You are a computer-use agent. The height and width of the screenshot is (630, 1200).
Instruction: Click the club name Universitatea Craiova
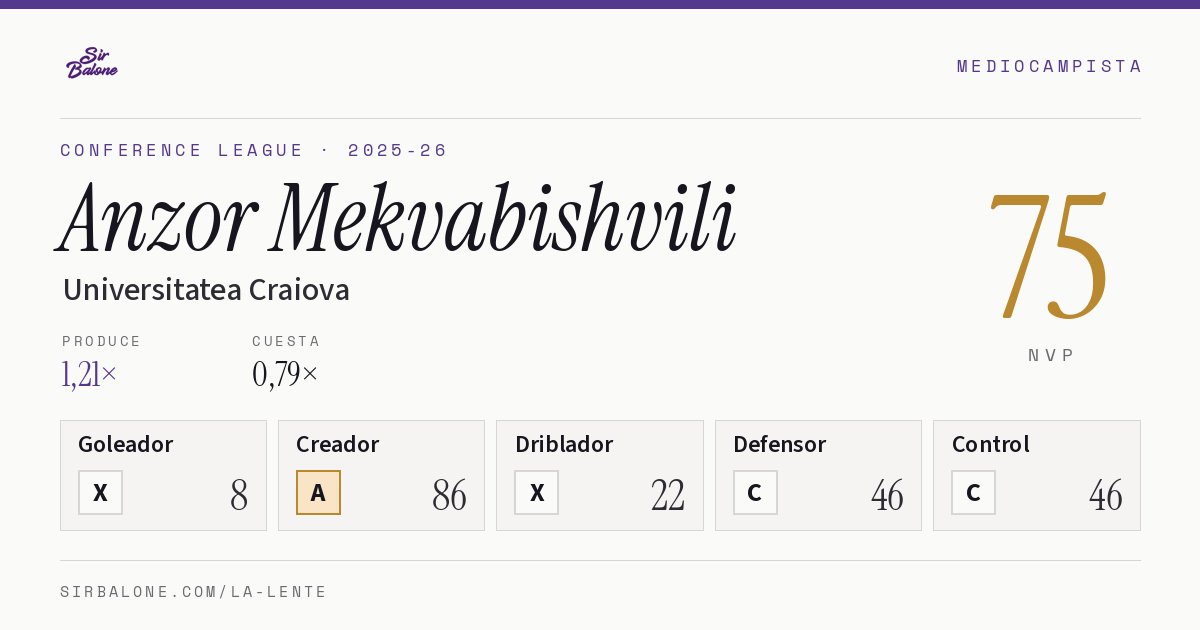click(206, 290)
